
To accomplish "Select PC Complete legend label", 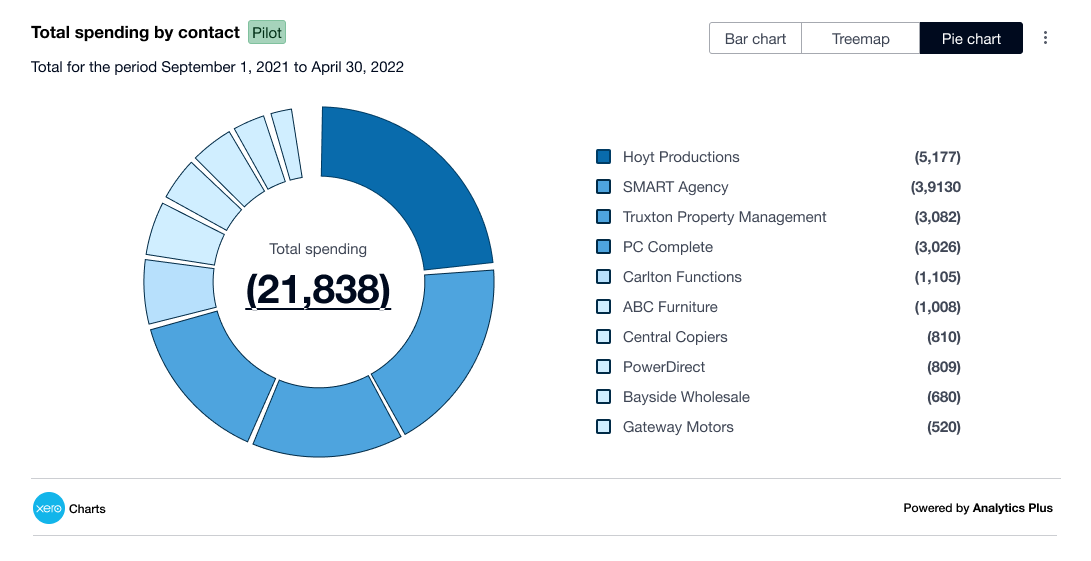I will (x=668, y=247).
